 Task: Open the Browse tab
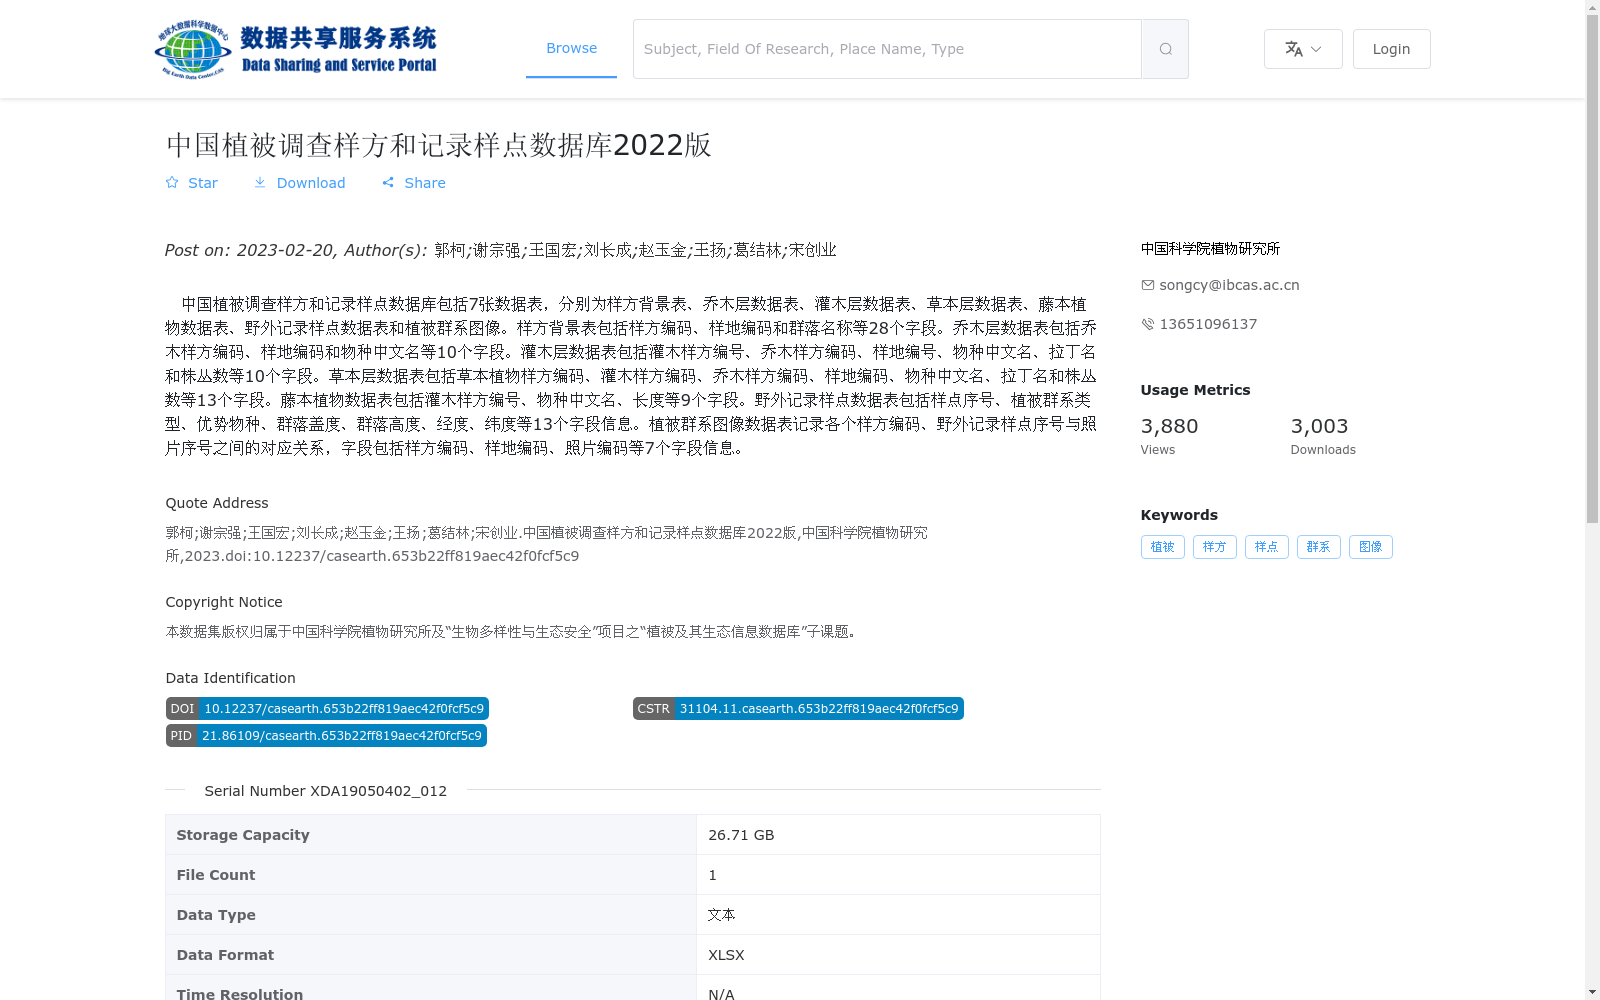coord(571,48)
